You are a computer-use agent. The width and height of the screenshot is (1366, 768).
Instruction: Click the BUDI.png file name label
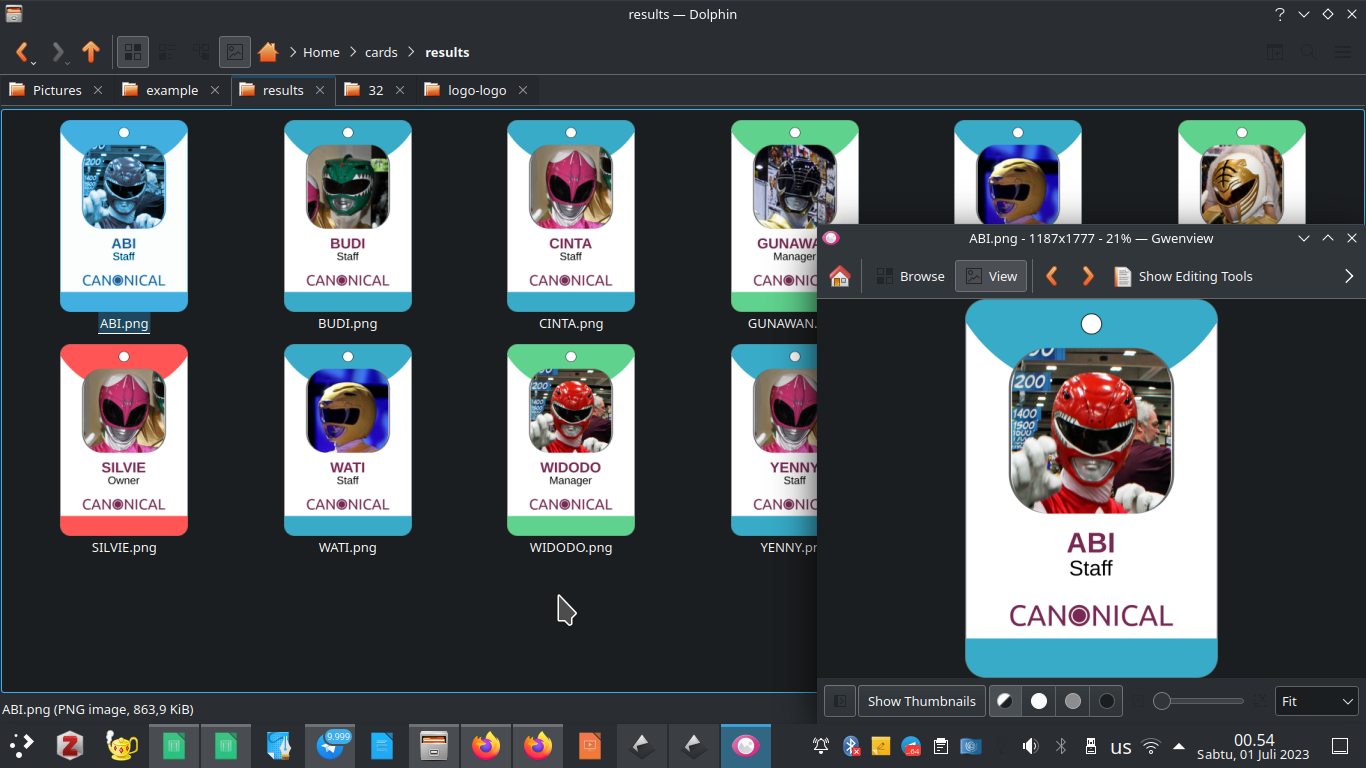click(x=348, y=323)
